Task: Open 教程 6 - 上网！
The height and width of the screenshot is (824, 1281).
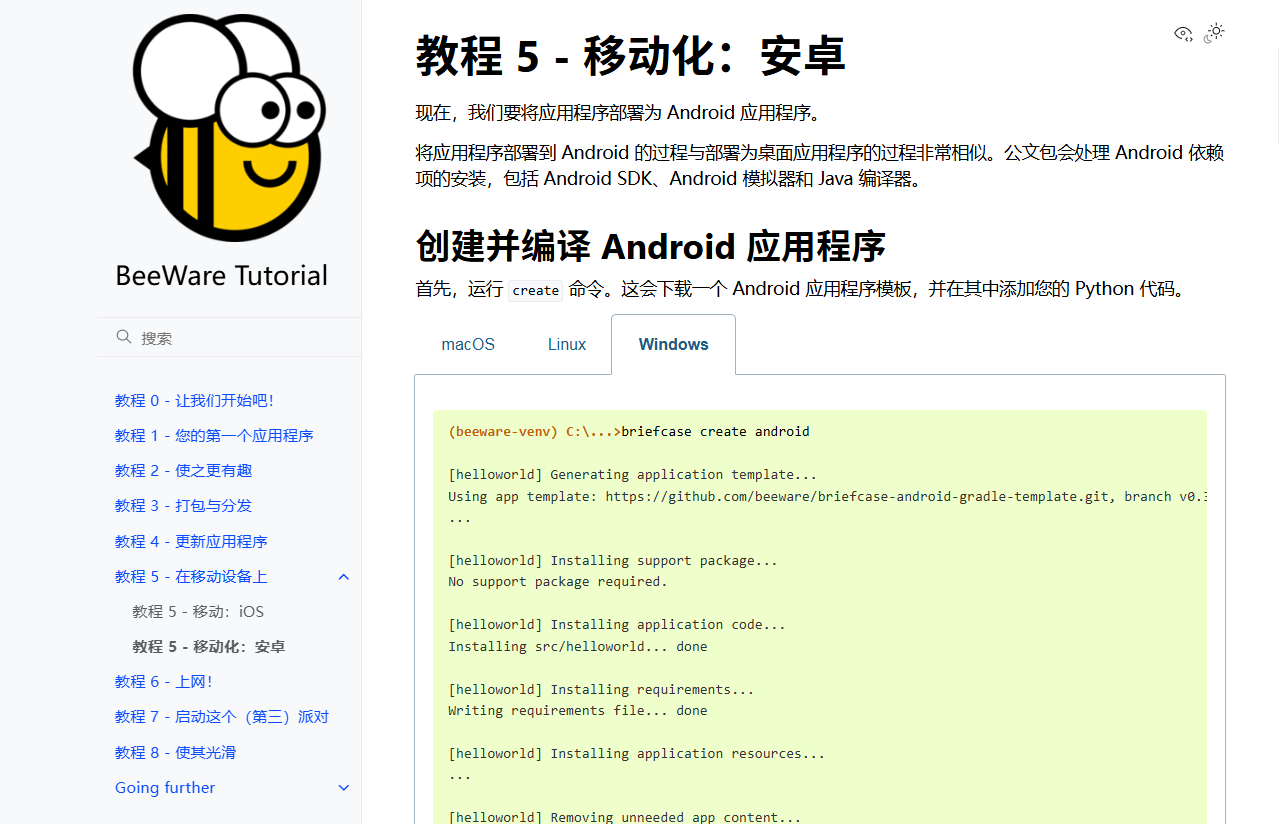Action: 164,682
